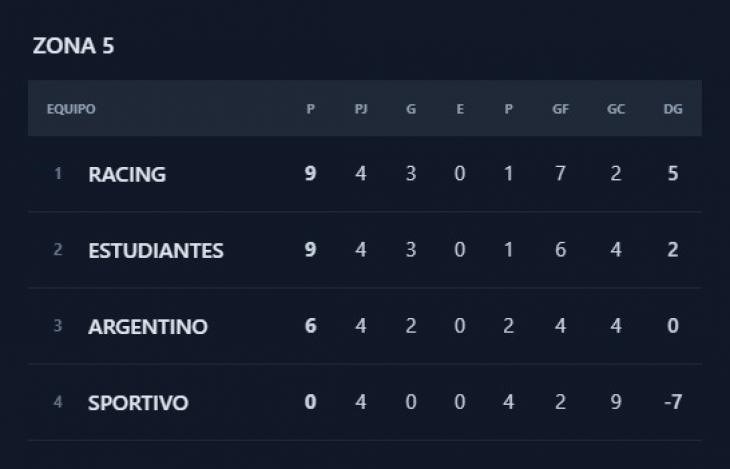Click position number 1 beside Racing
Viewport: 730px width, 469px height.
(58, 174)
